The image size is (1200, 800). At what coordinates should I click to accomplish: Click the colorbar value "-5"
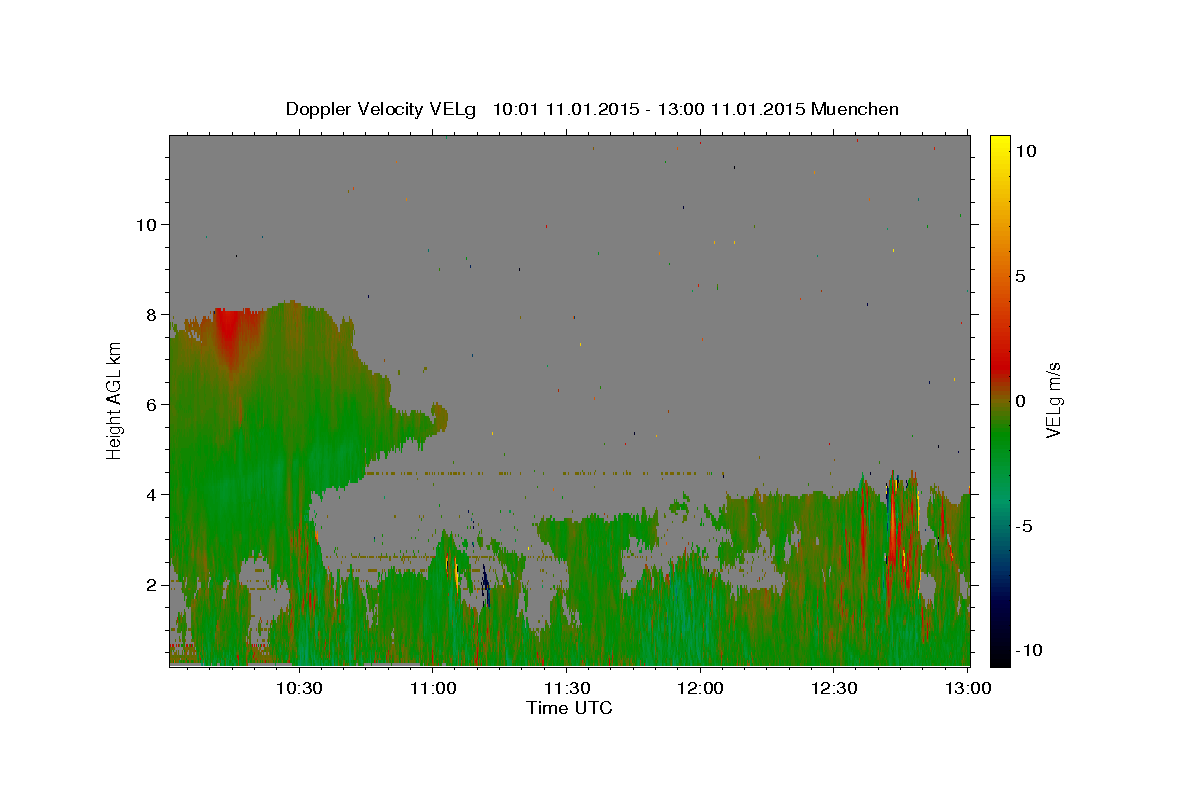[x=1022, y=526]
